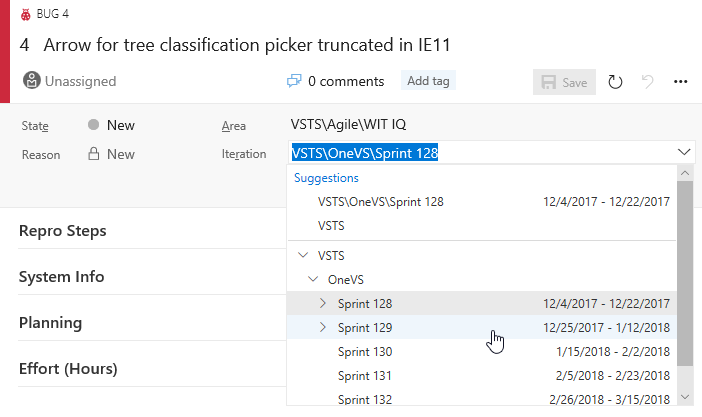Click the red bug type icon
Screen dimensions: 702x417
(x=26, y=15)
